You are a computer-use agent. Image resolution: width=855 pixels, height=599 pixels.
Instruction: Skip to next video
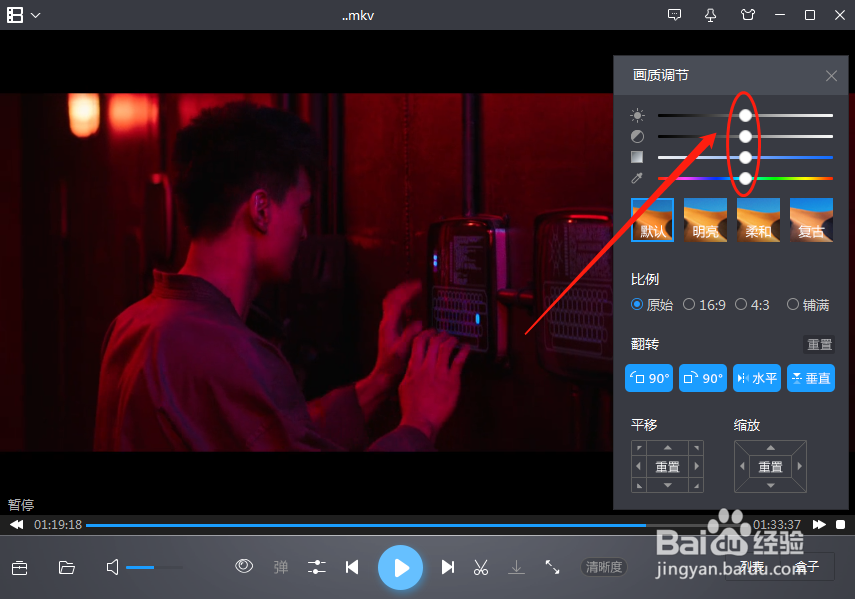coord(448,567)
